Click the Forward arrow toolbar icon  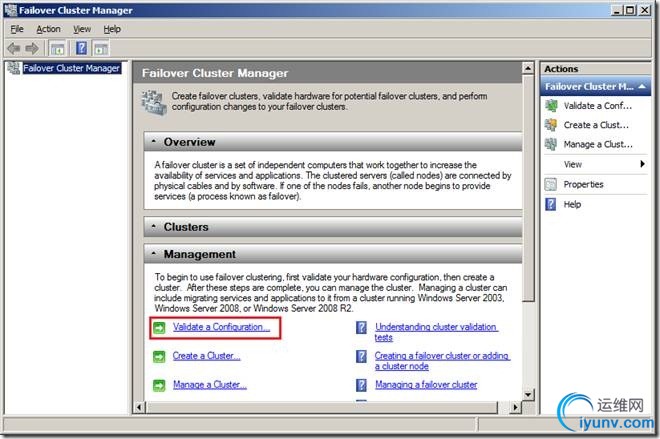[x=32, y=48]
